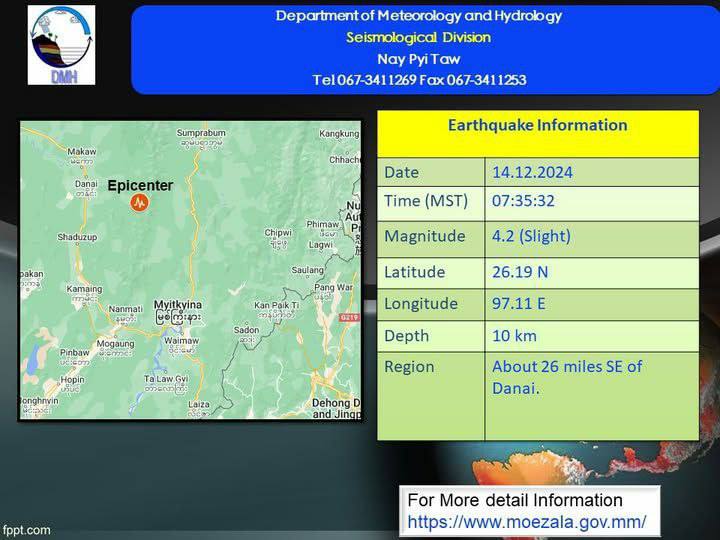This screenshot has height=540, width=720.
Task: Select the Tel and Fax number line
Action: (418, 80)
